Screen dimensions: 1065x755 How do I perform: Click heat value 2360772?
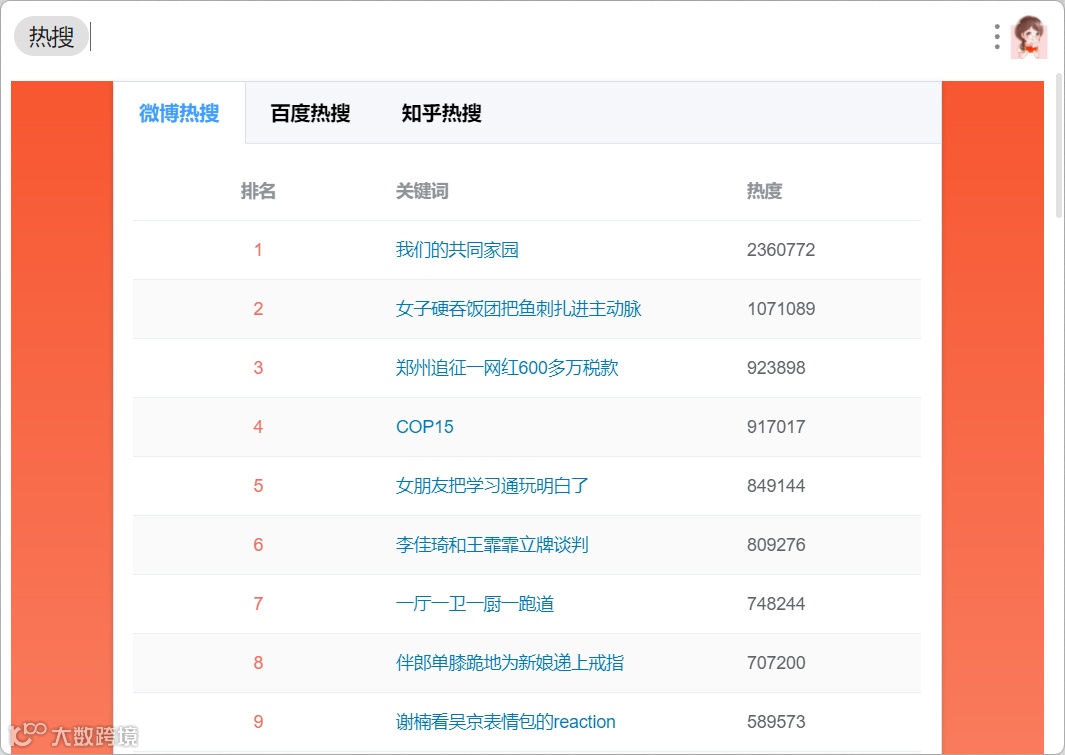[780, 250]
